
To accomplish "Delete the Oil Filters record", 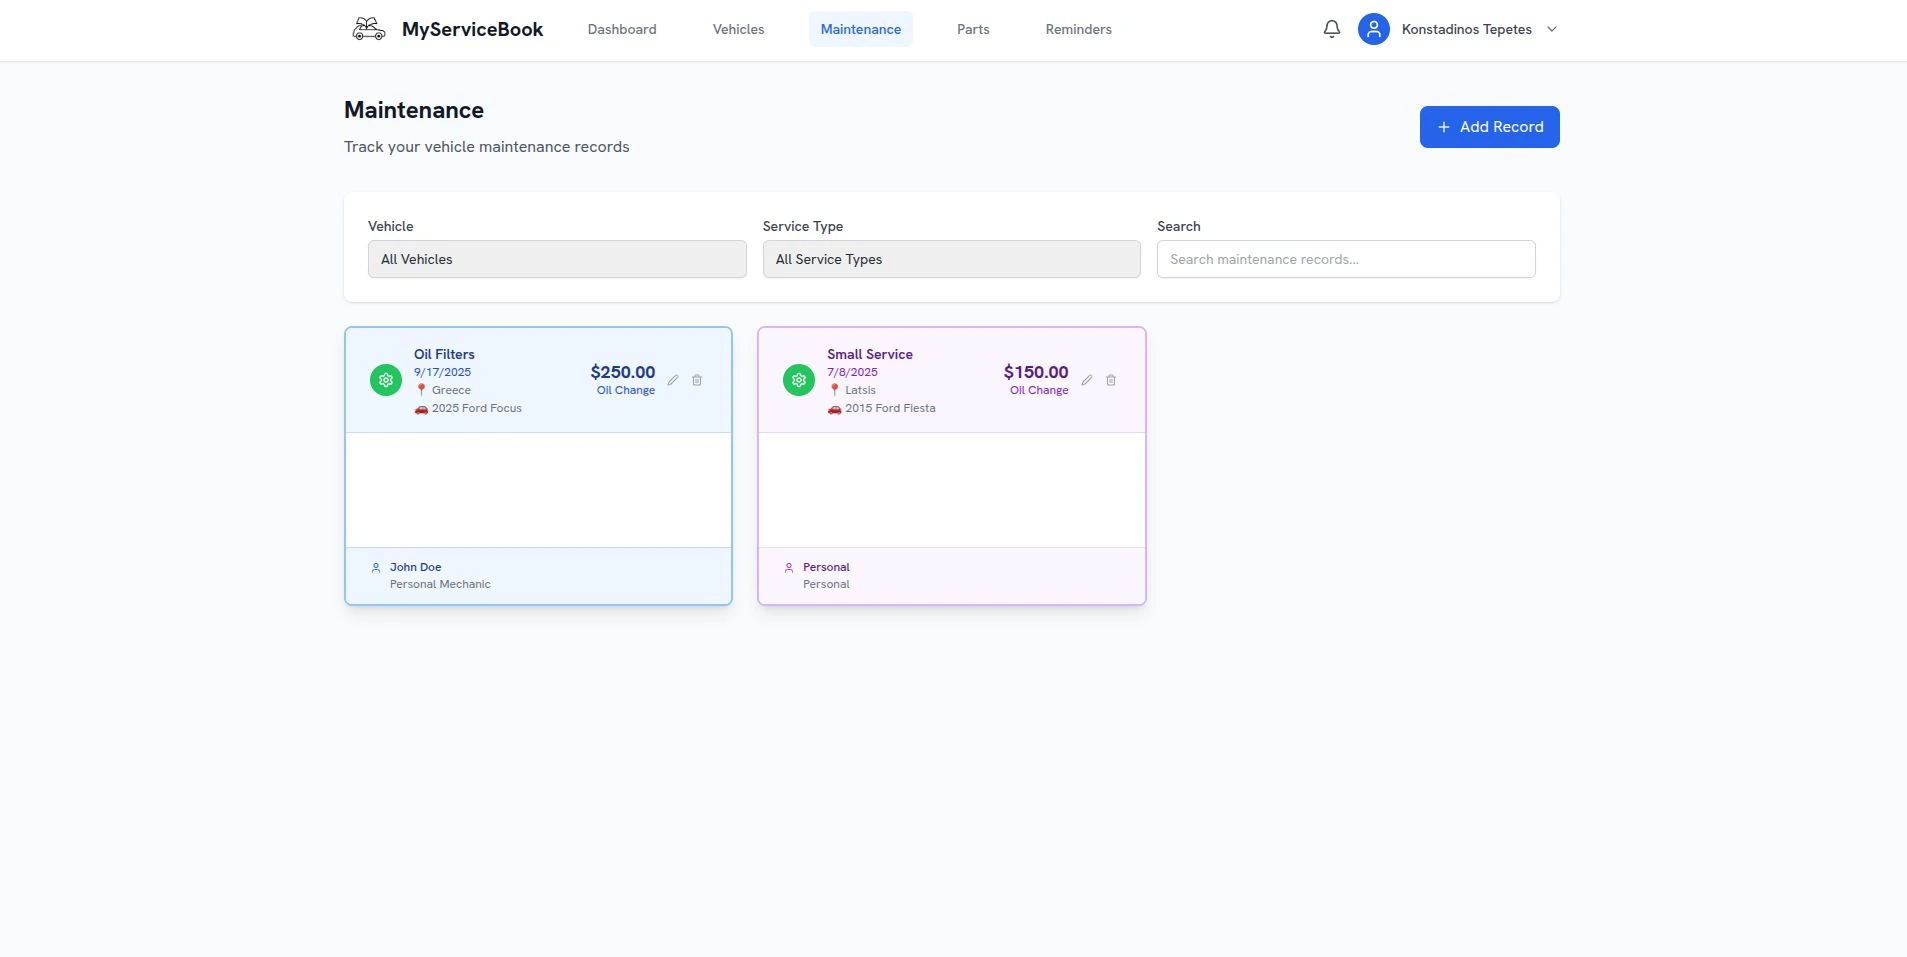I will (697, 380).
